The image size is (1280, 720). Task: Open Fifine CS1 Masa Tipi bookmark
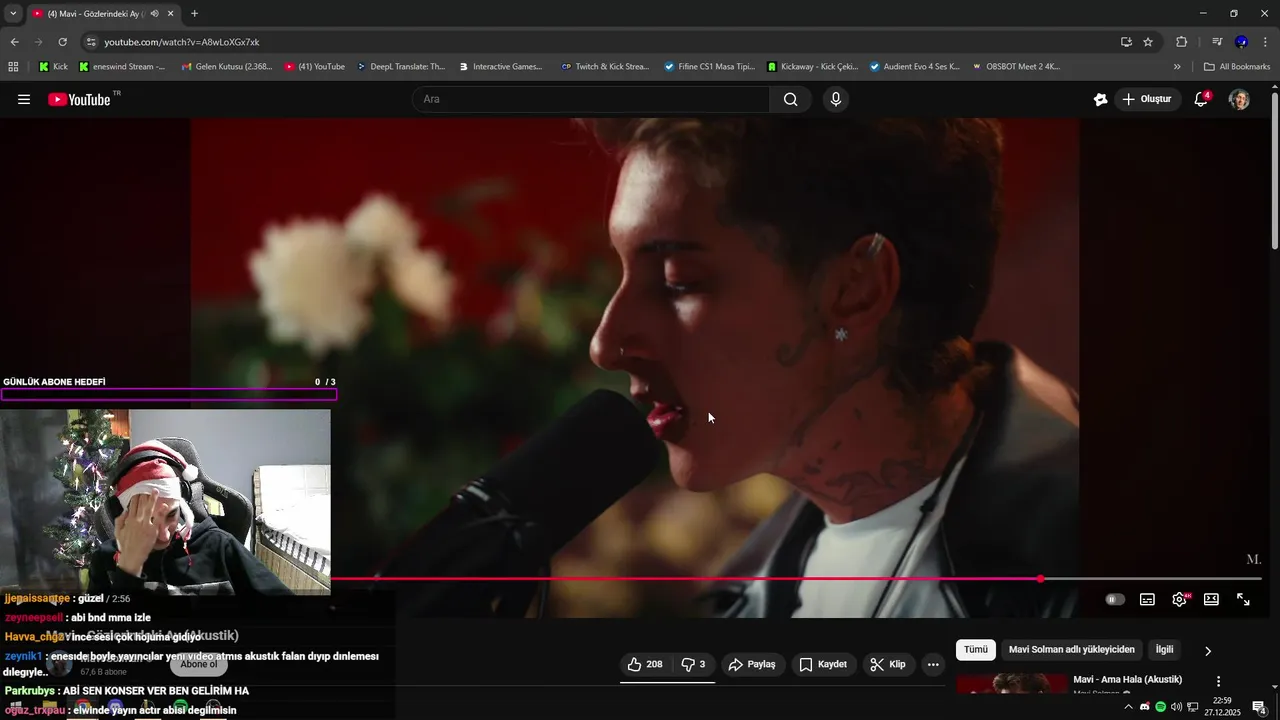[710, 67]
